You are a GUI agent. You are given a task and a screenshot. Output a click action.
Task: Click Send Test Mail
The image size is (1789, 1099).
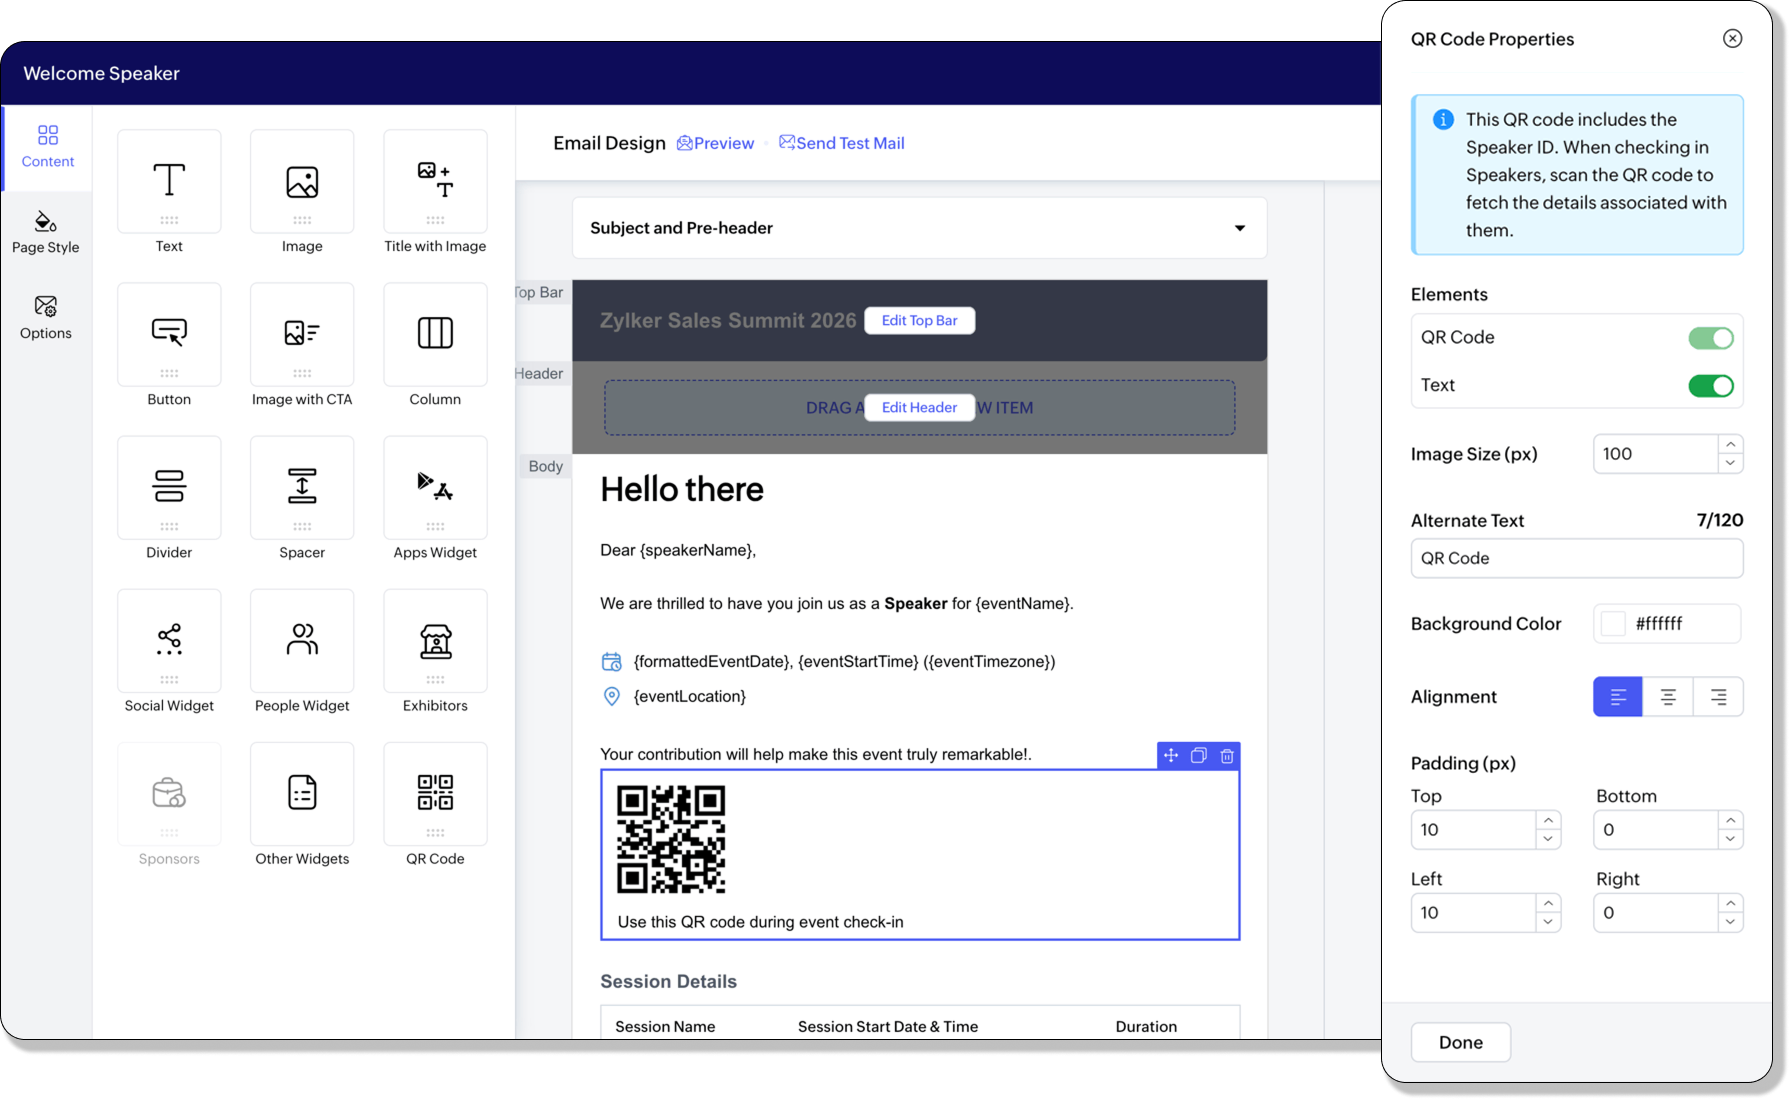tap(842, 144)
